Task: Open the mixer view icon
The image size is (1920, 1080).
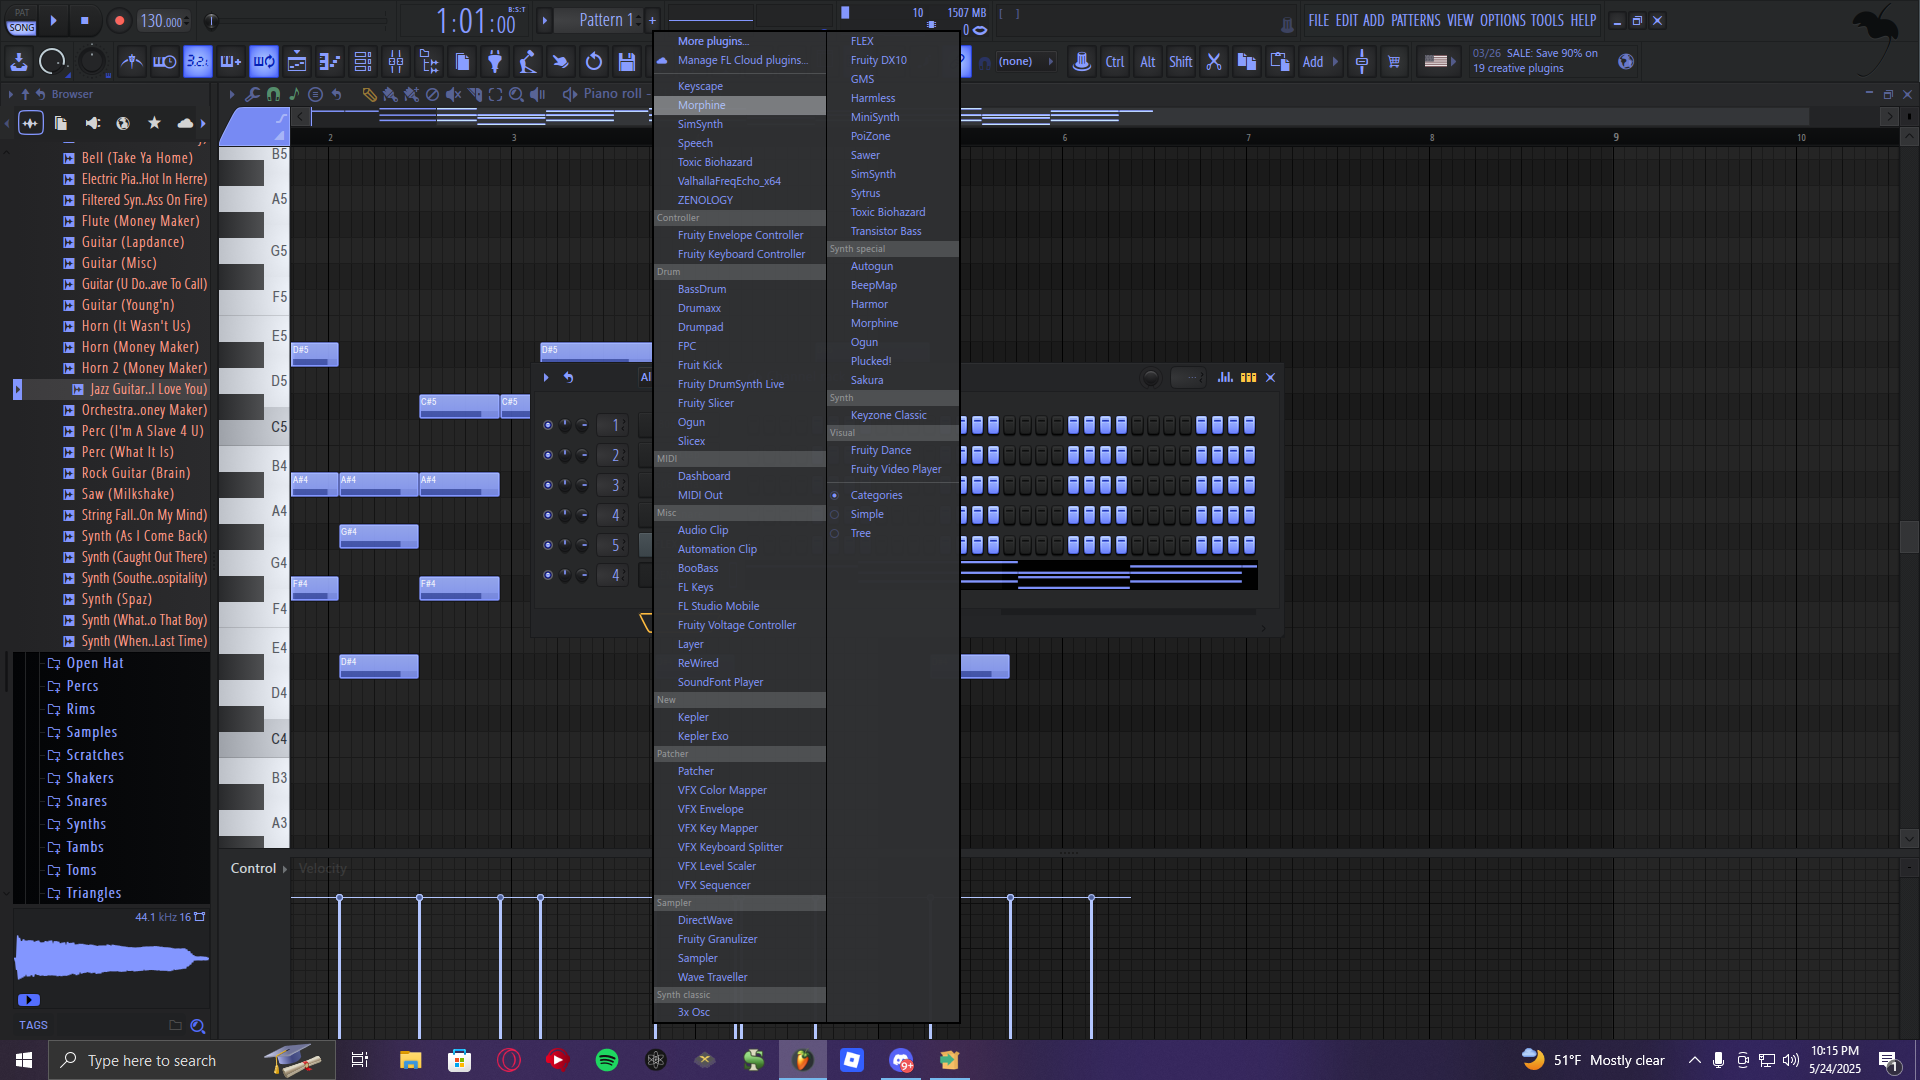Action: point(396,62)
